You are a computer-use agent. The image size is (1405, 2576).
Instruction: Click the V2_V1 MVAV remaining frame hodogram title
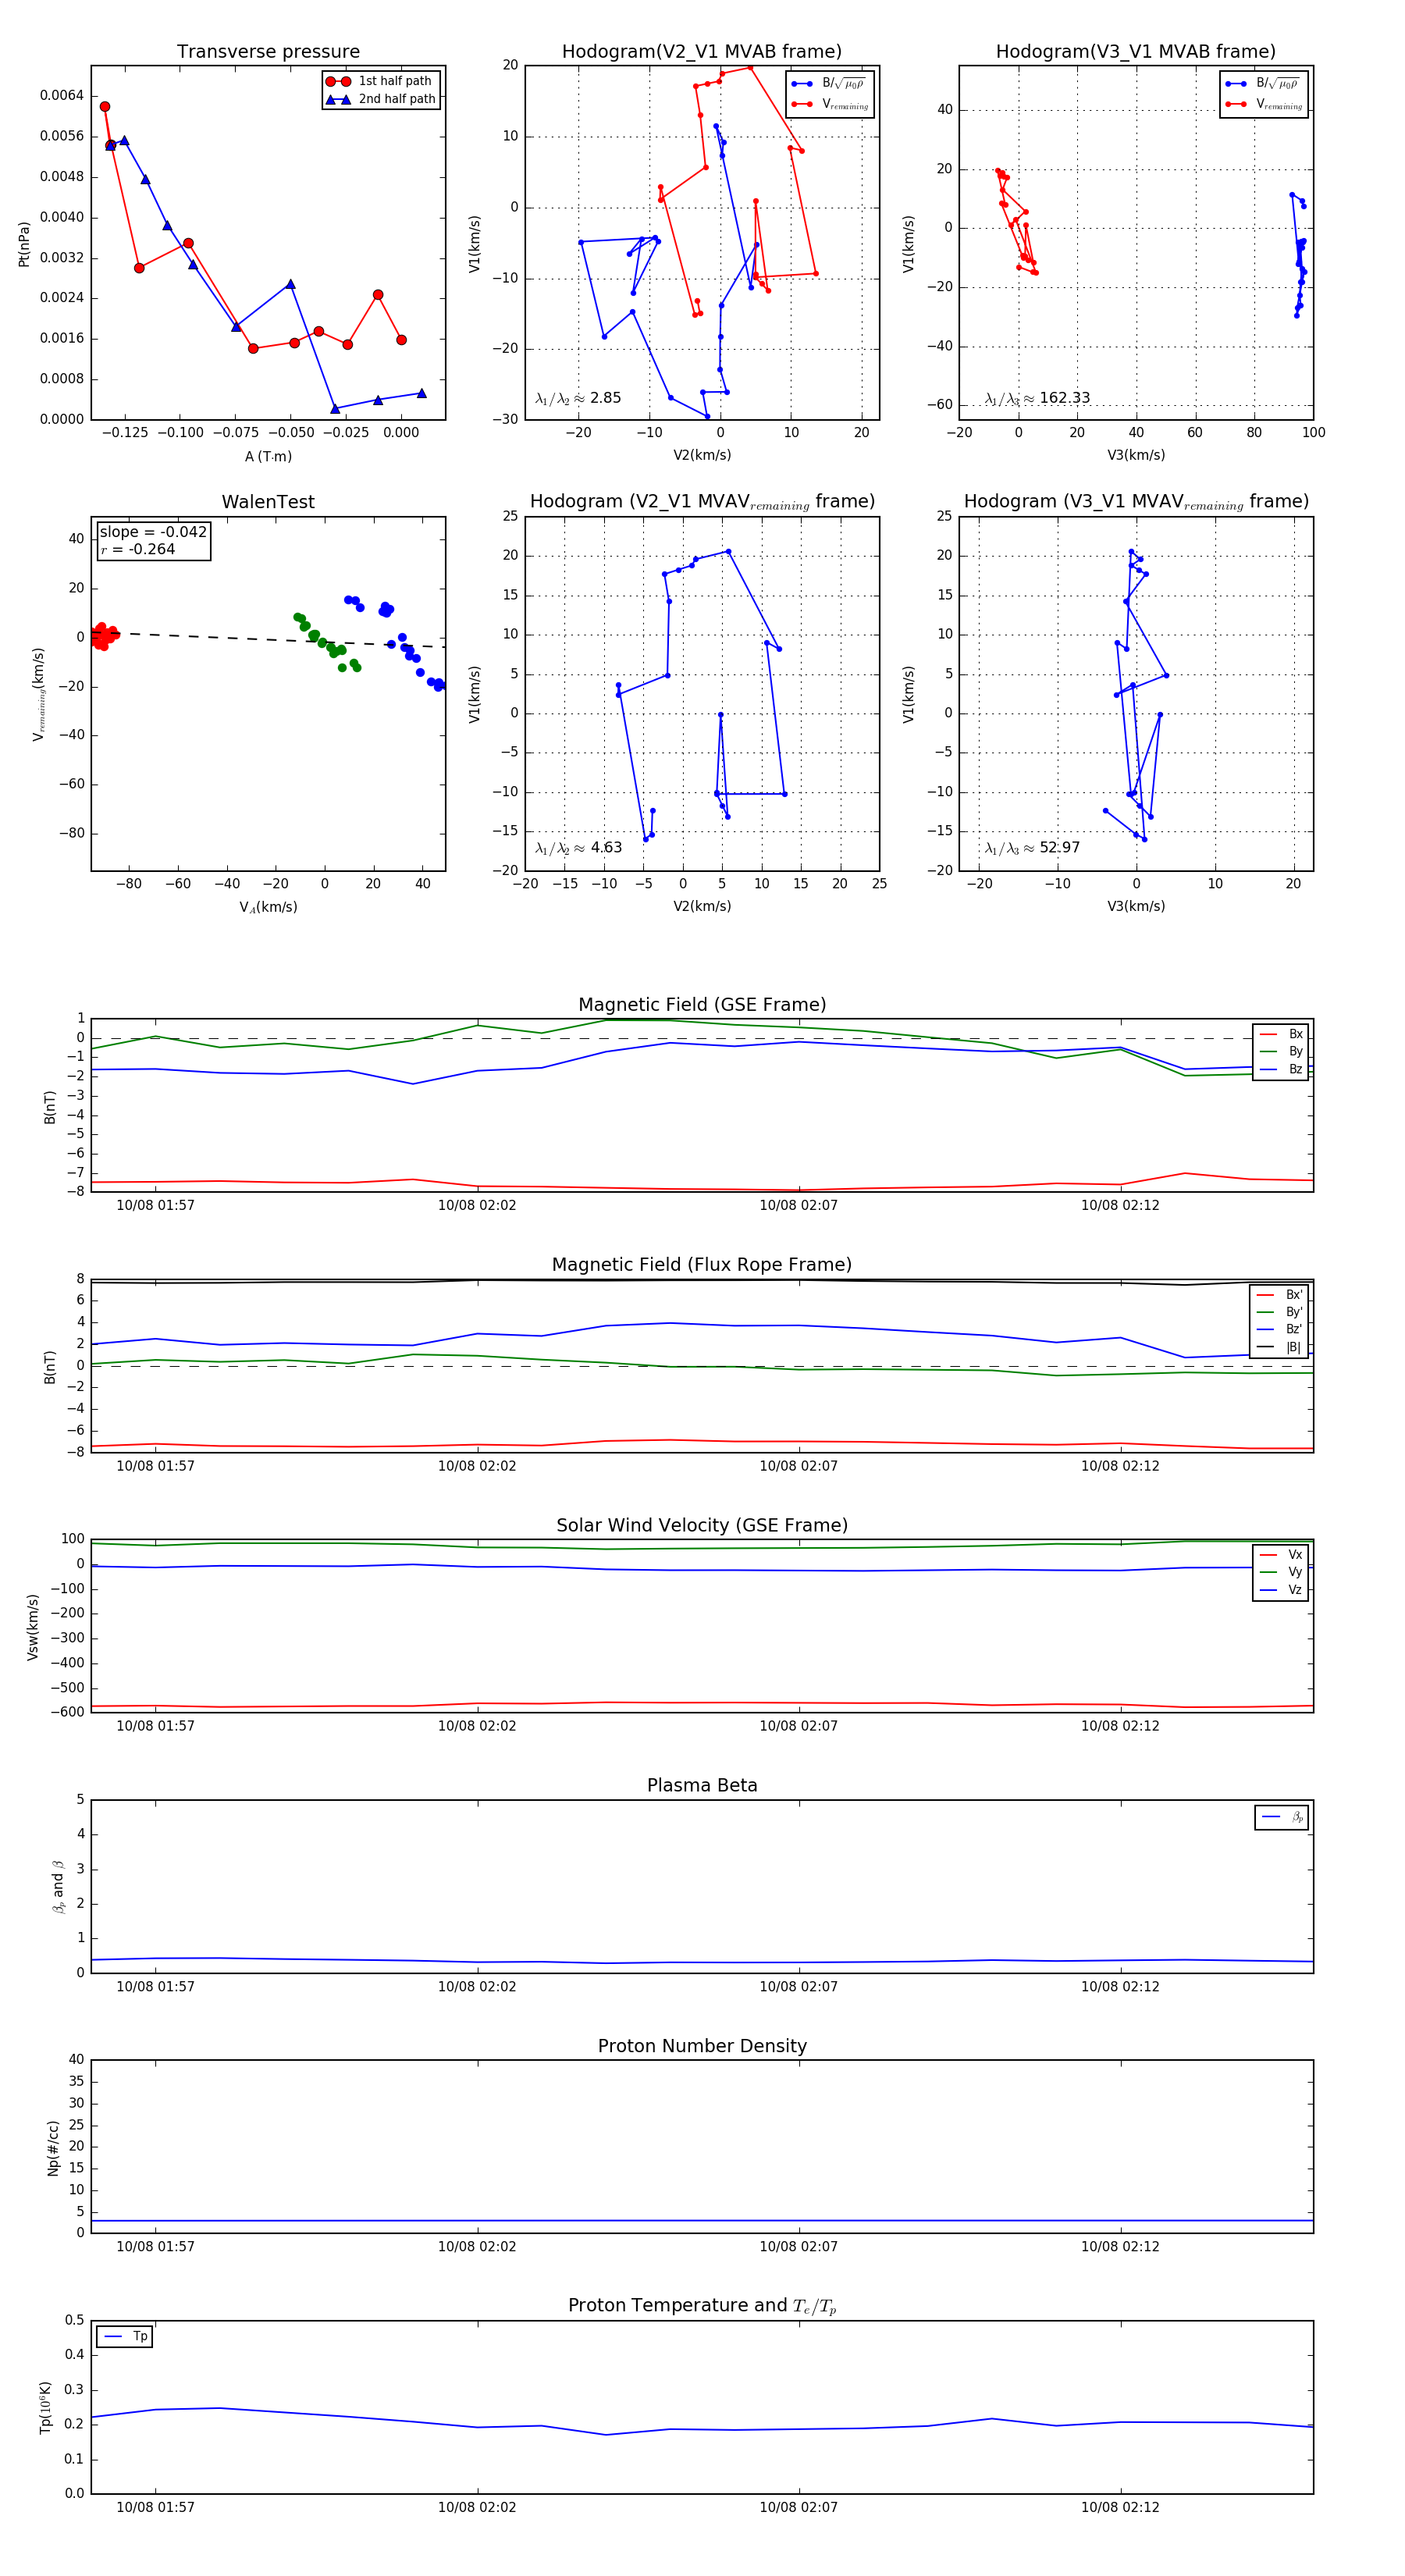tap(702, 502)
